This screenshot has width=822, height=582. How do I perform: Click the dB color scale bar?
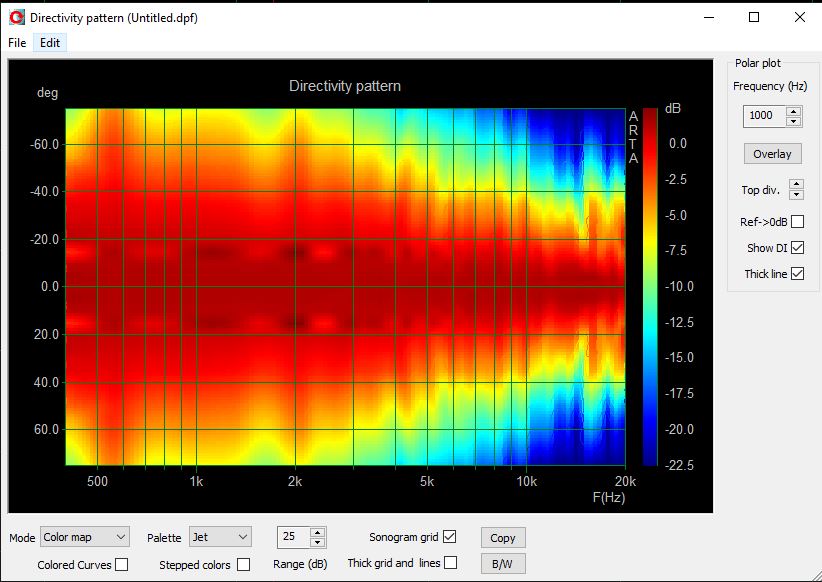650,287
